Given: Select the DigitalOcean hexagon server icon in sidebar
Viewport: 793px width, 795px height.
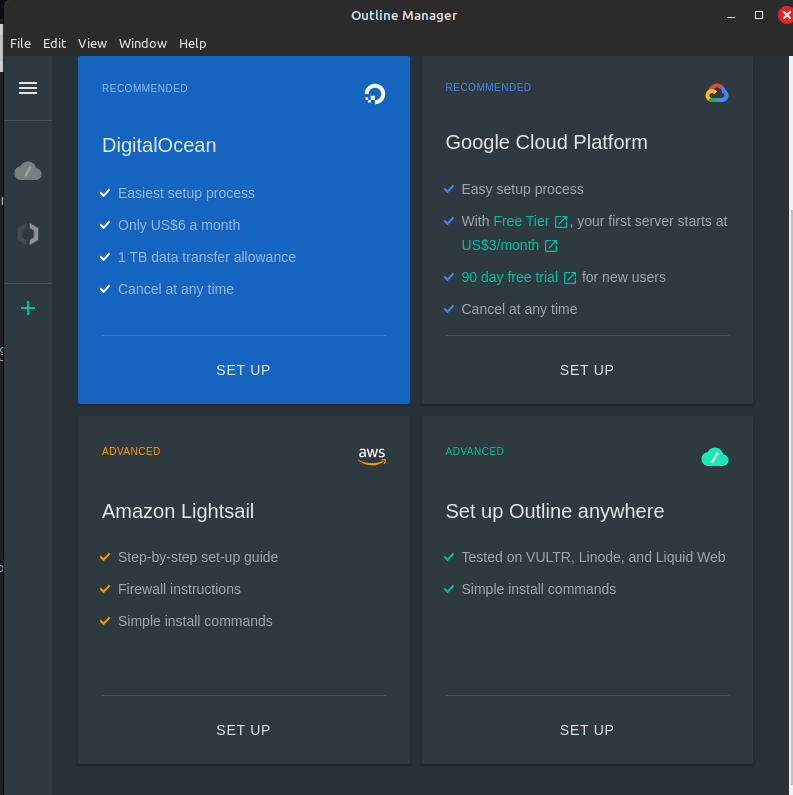Looking at the screenshot, I should tap(28, 234).
